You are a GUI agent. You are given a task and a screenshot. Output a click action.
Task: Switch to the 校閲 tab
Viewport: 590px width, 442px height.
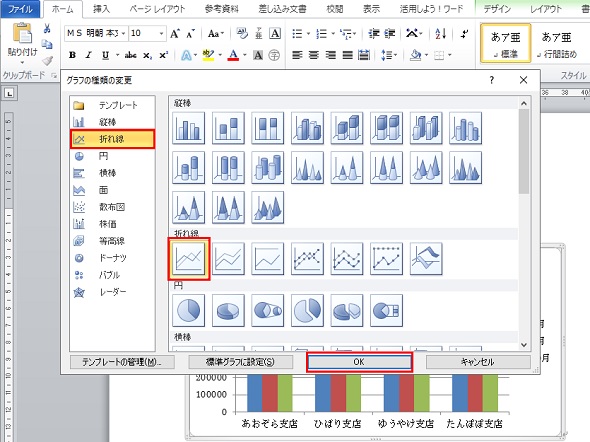(335, 9)
